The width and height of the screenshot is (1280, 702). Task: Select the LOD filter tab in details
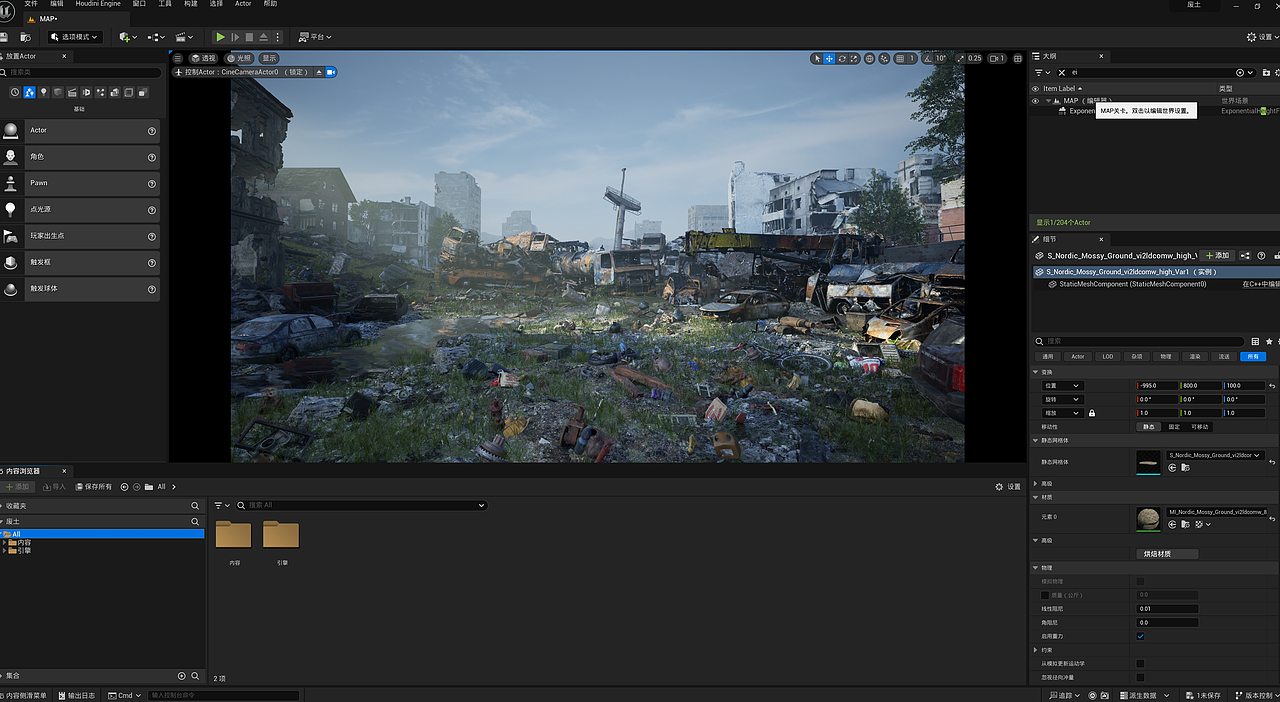[x=1107, y=356]
